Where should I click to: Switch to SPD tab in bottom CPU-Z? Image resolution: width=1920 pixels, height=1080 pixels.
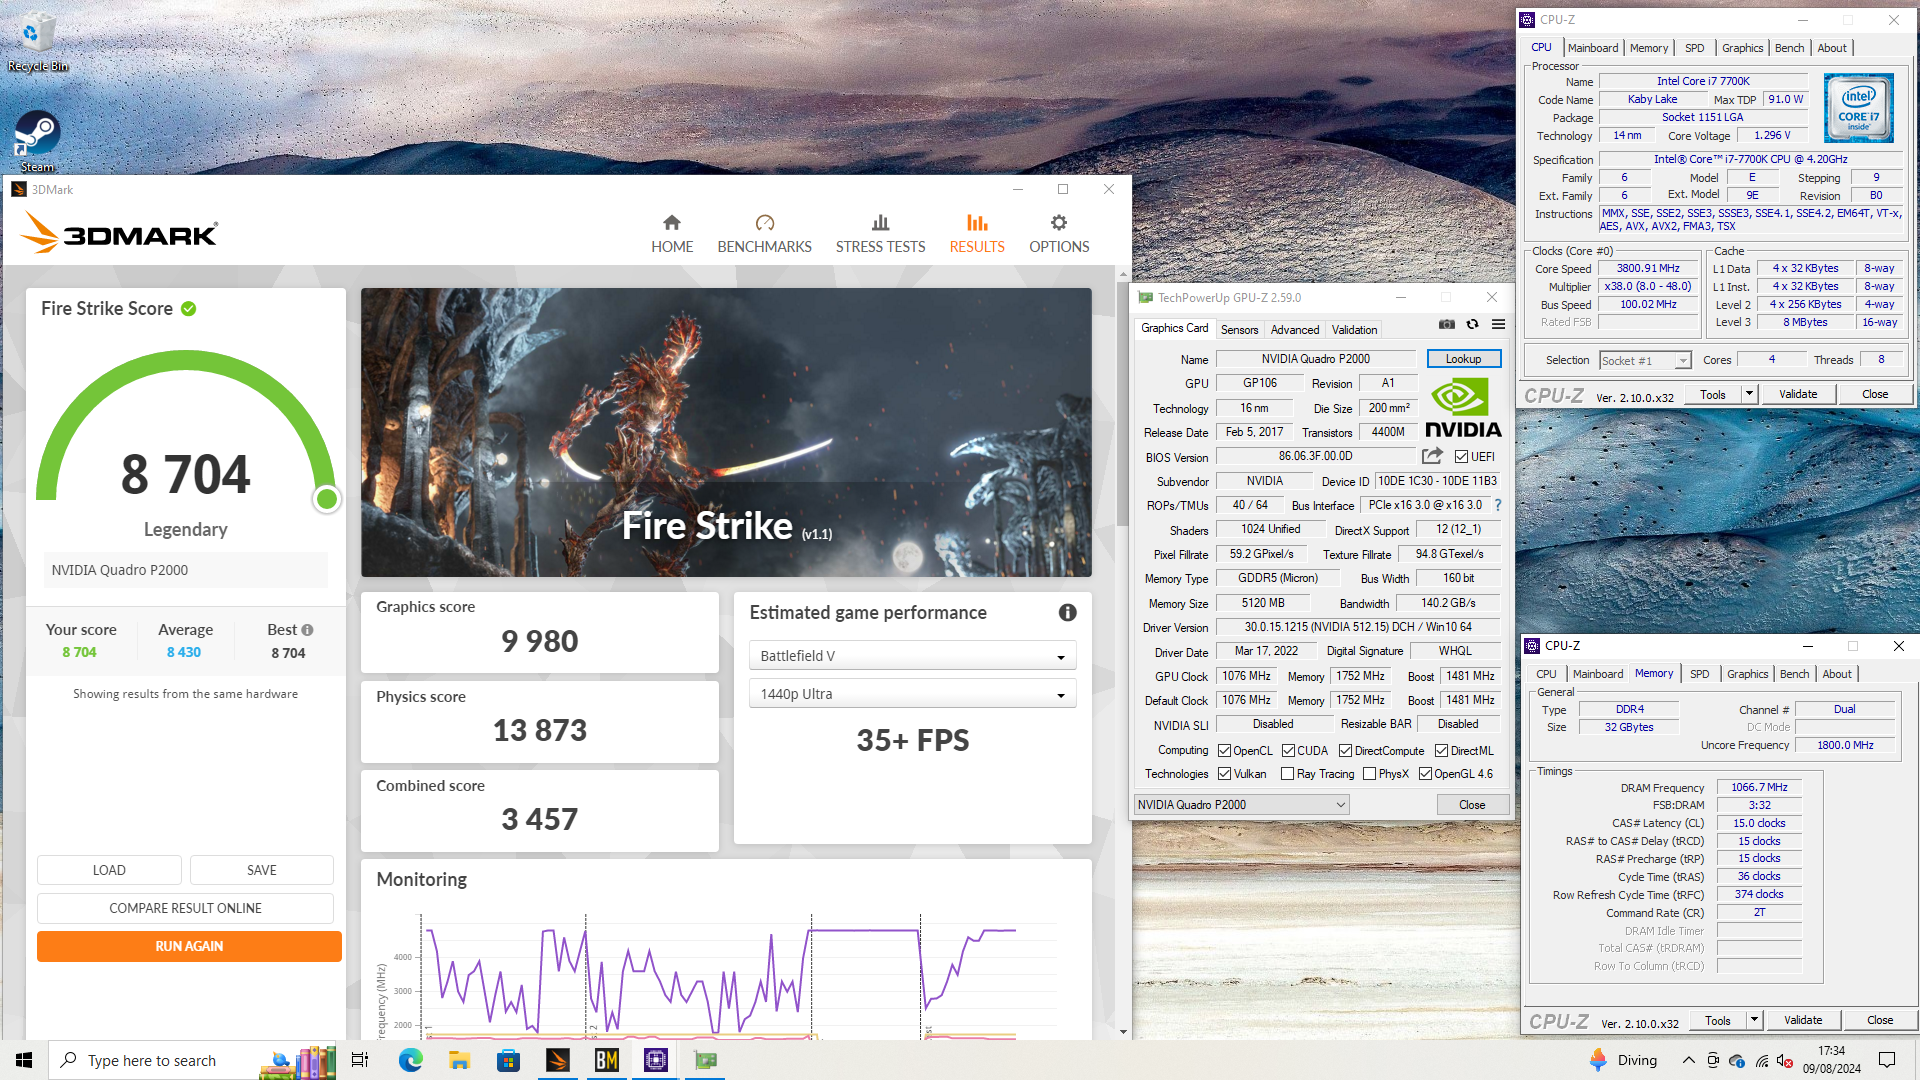tap(1699, 674)
